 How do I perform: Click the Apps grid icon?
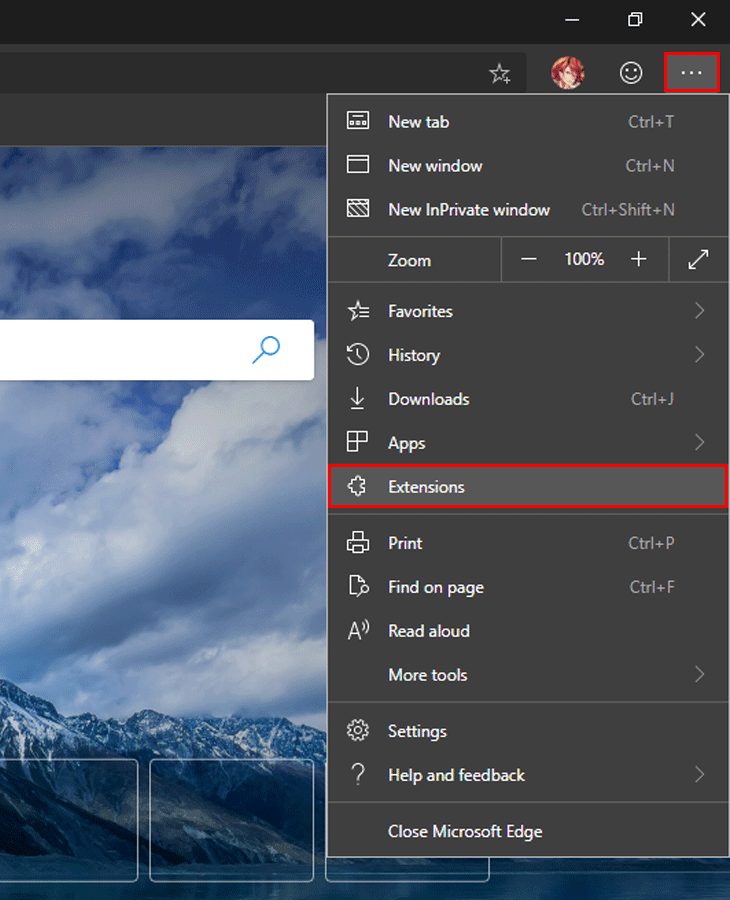click(x=357, y=442)
